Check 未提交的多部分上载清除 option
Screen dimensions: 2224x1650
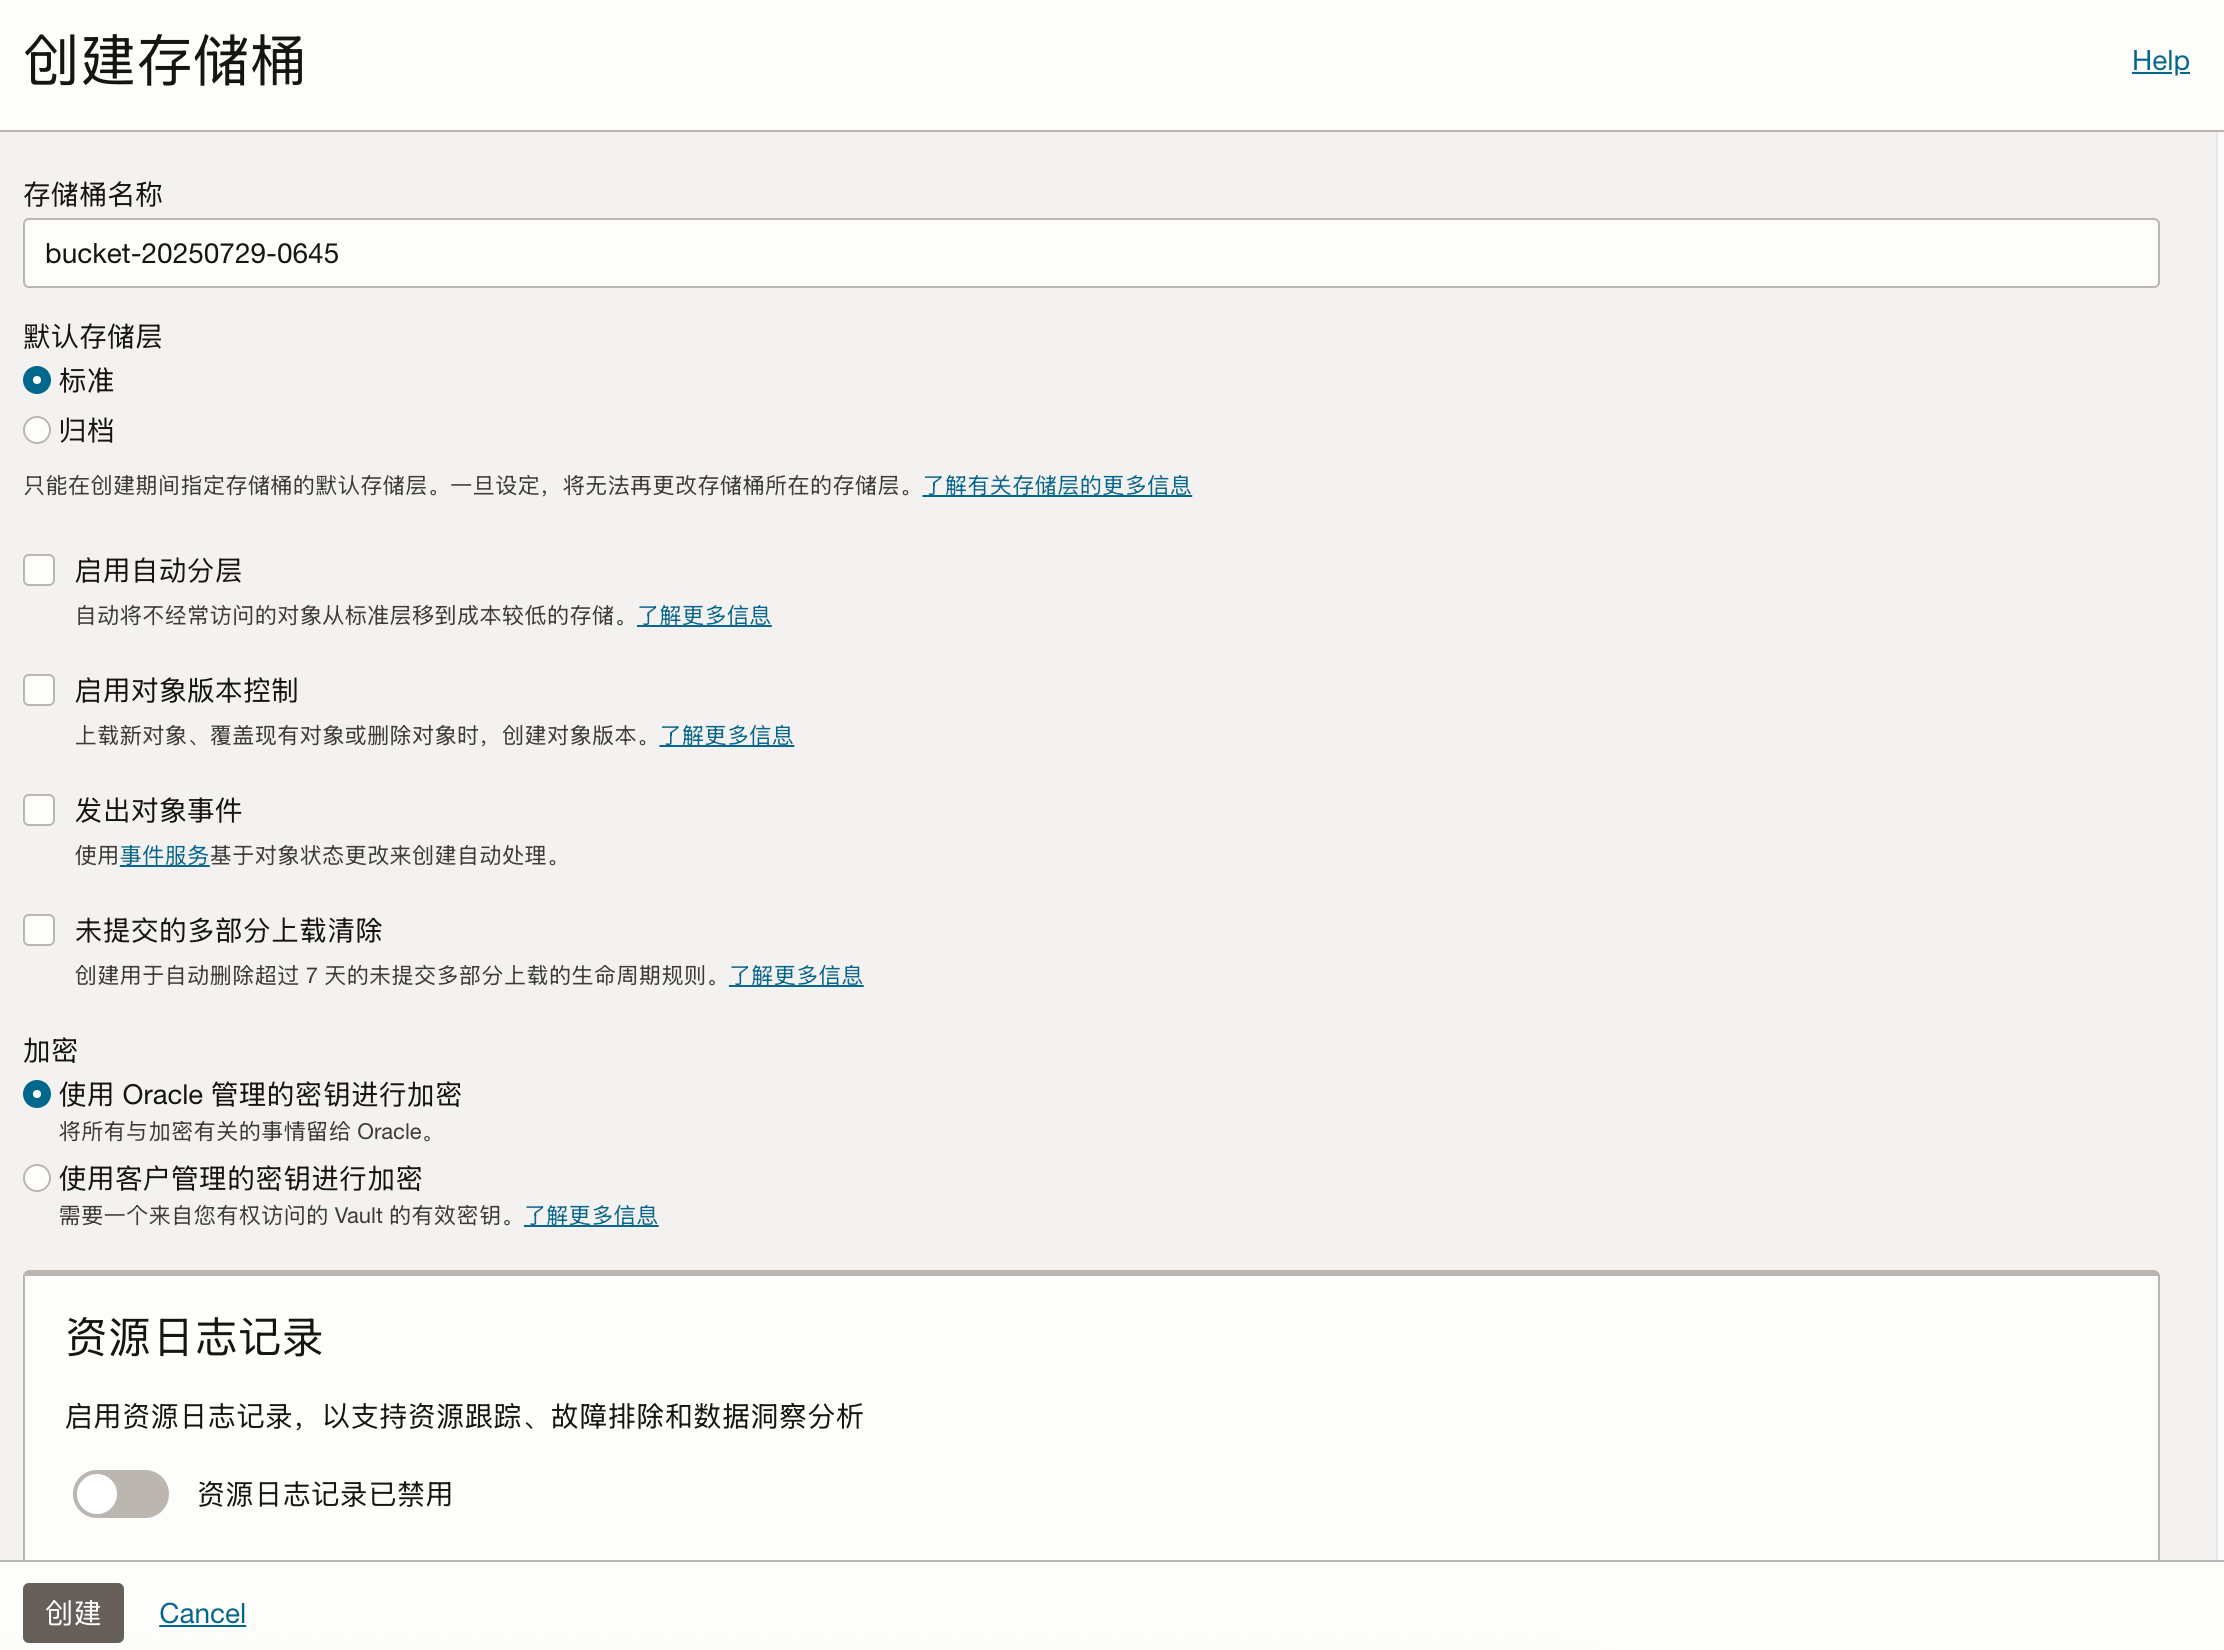click(39, 930)
